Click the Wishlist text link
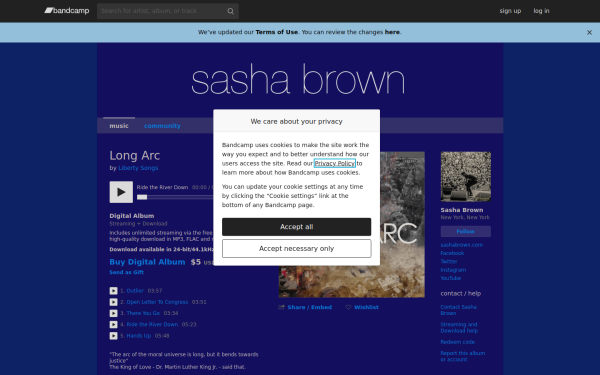Image resolution: width=600 pixels, height=375 pixels. (366, 307)
